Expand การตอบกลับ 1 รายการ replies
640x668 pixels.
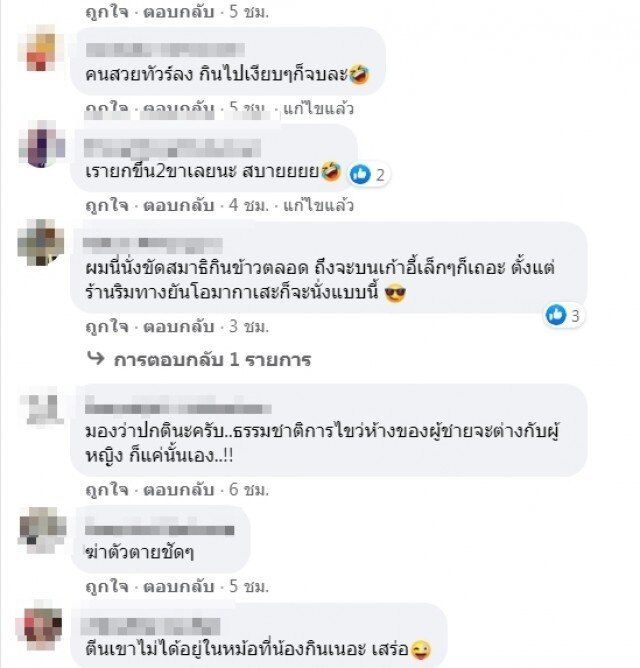tap(212, 360)
